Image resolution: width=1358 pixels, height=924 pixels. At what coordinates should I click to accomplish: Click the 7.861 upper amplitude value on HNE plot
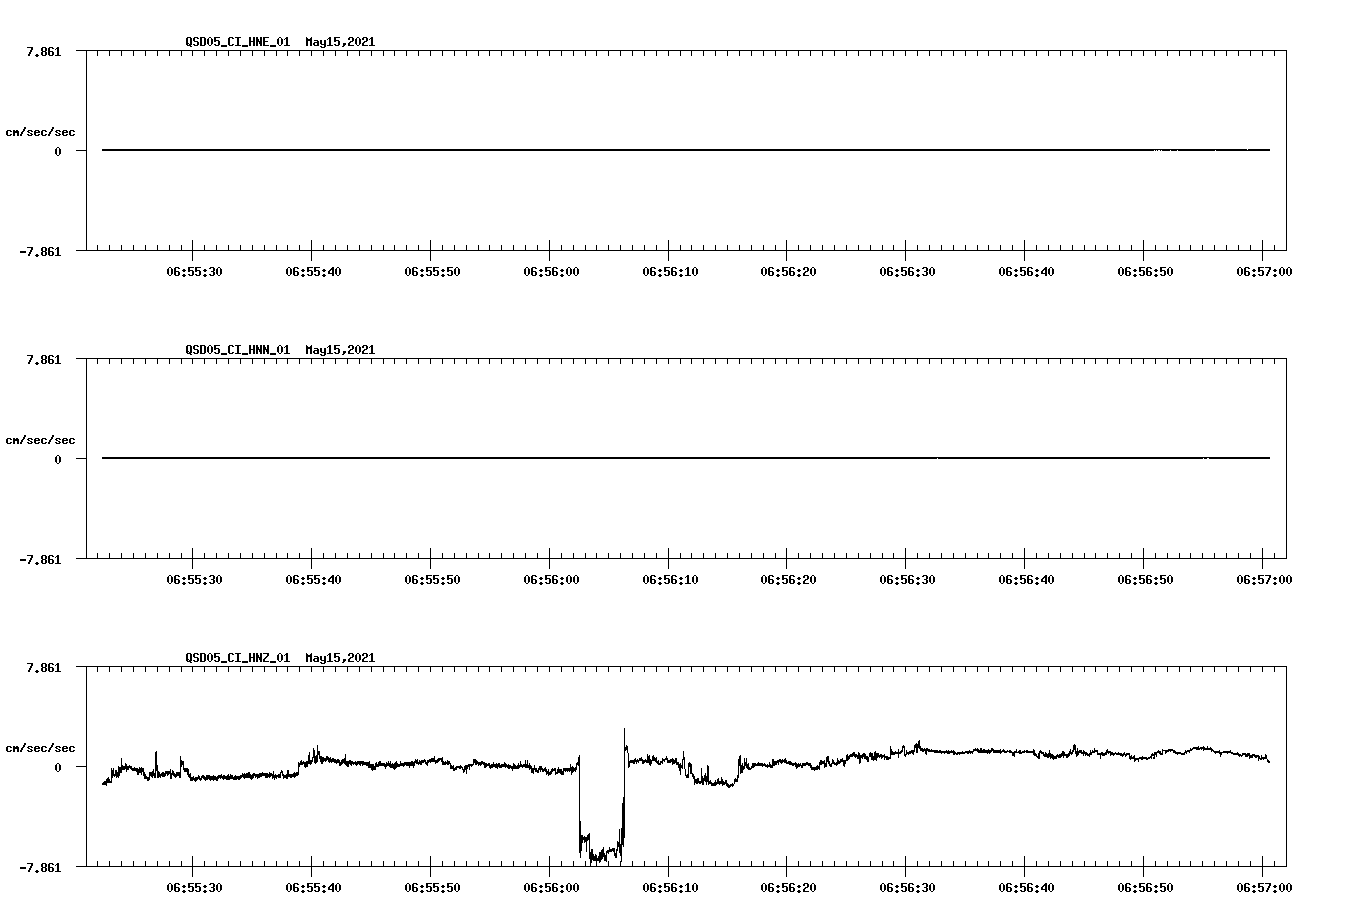tap(44, 50)
